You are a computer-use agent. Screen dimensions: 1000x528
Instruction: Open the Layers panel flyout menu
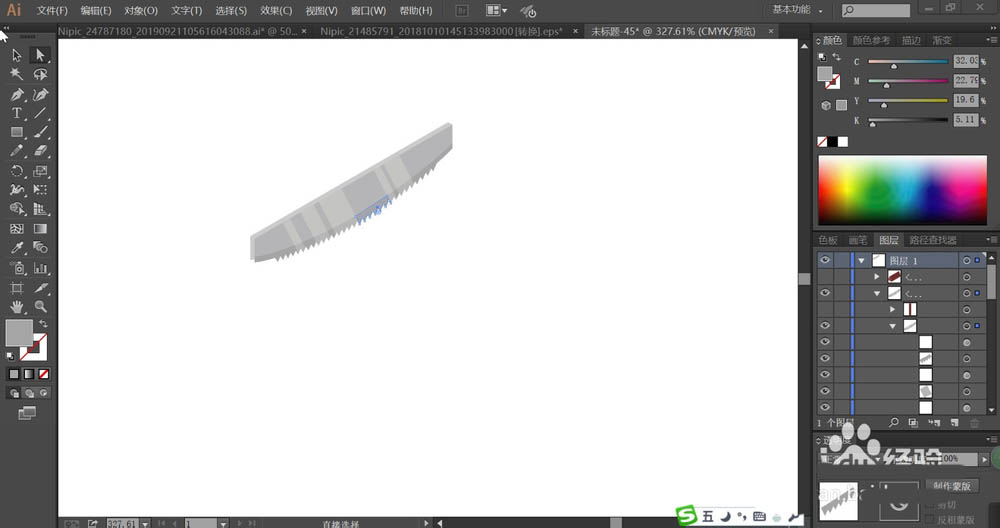[992, 240]
